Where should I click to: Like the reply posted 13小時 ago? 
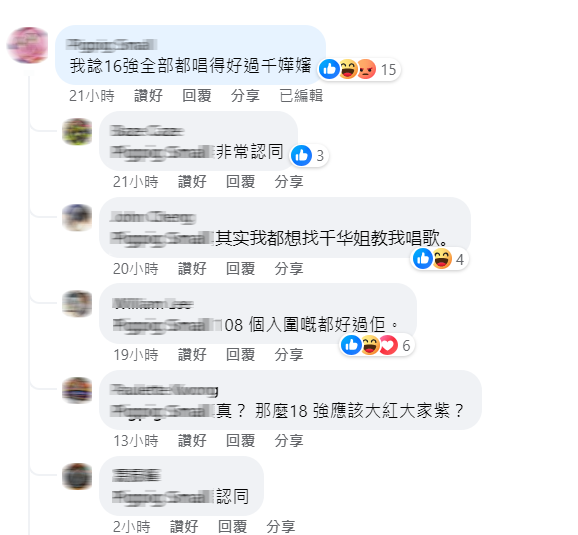pos(192,441)
